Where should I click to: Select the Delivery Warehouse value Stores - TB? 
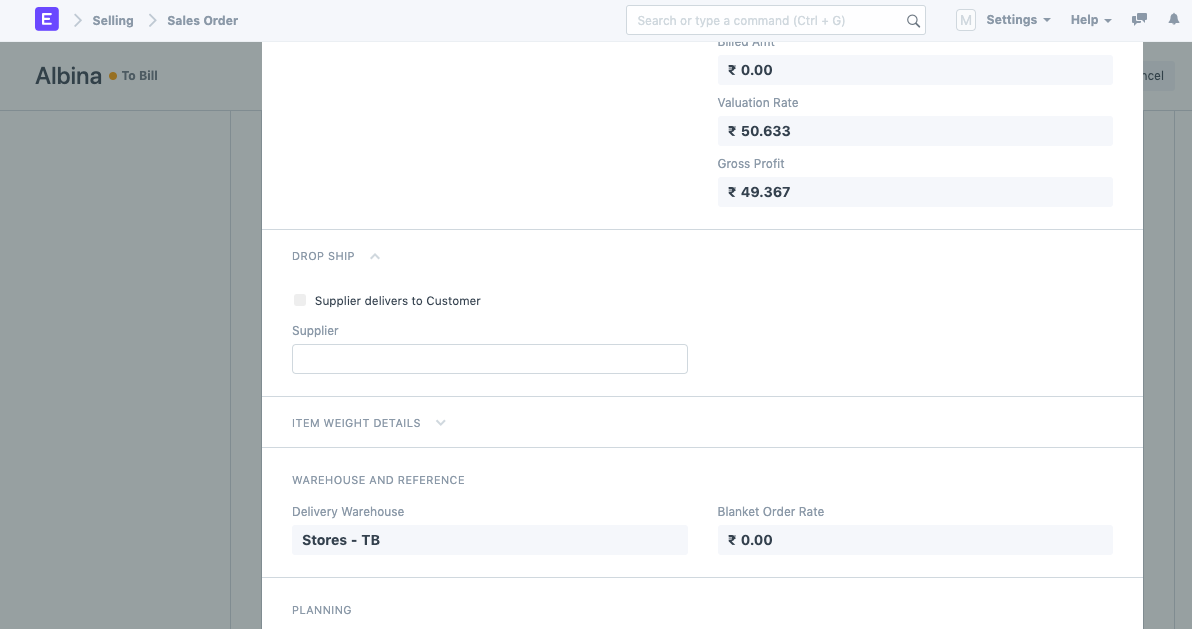490,540
